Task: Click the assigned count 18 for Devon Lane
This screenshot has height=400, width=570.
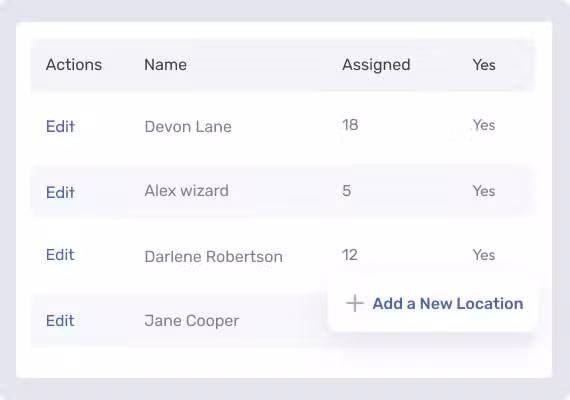Action: (x=350, y=125)
